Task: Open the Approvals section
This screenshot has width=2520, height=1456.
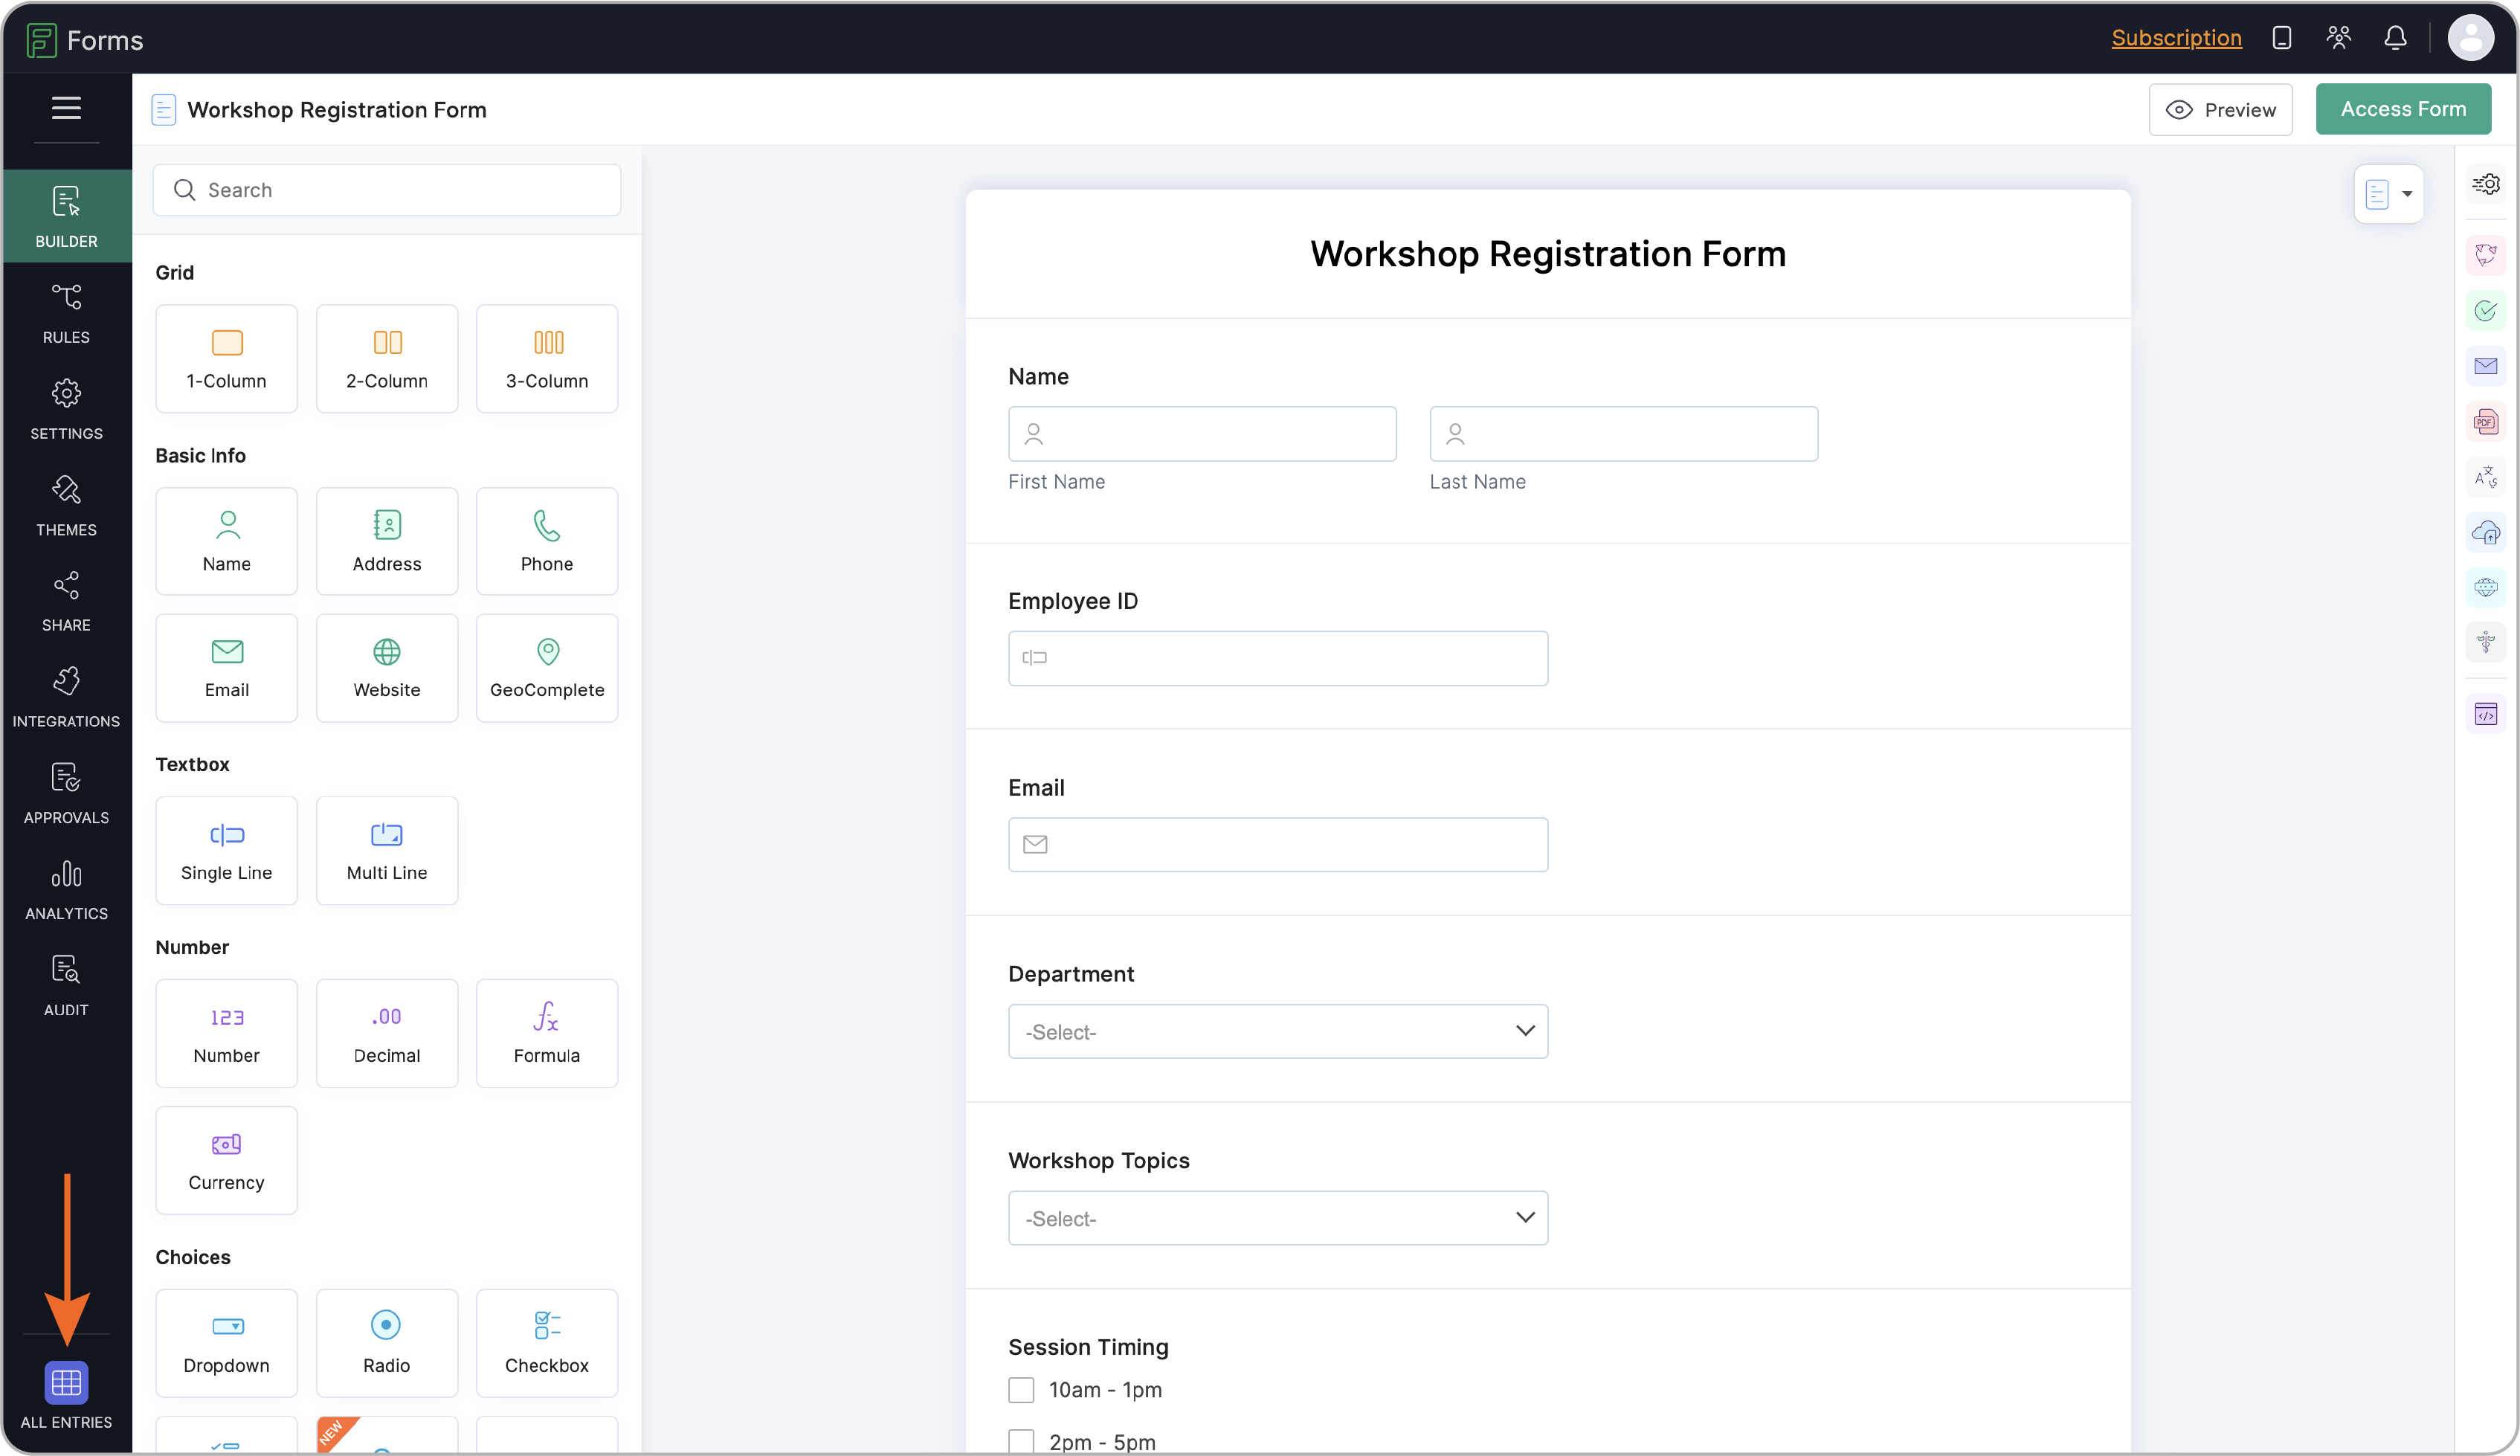Action: coord(66,793)
